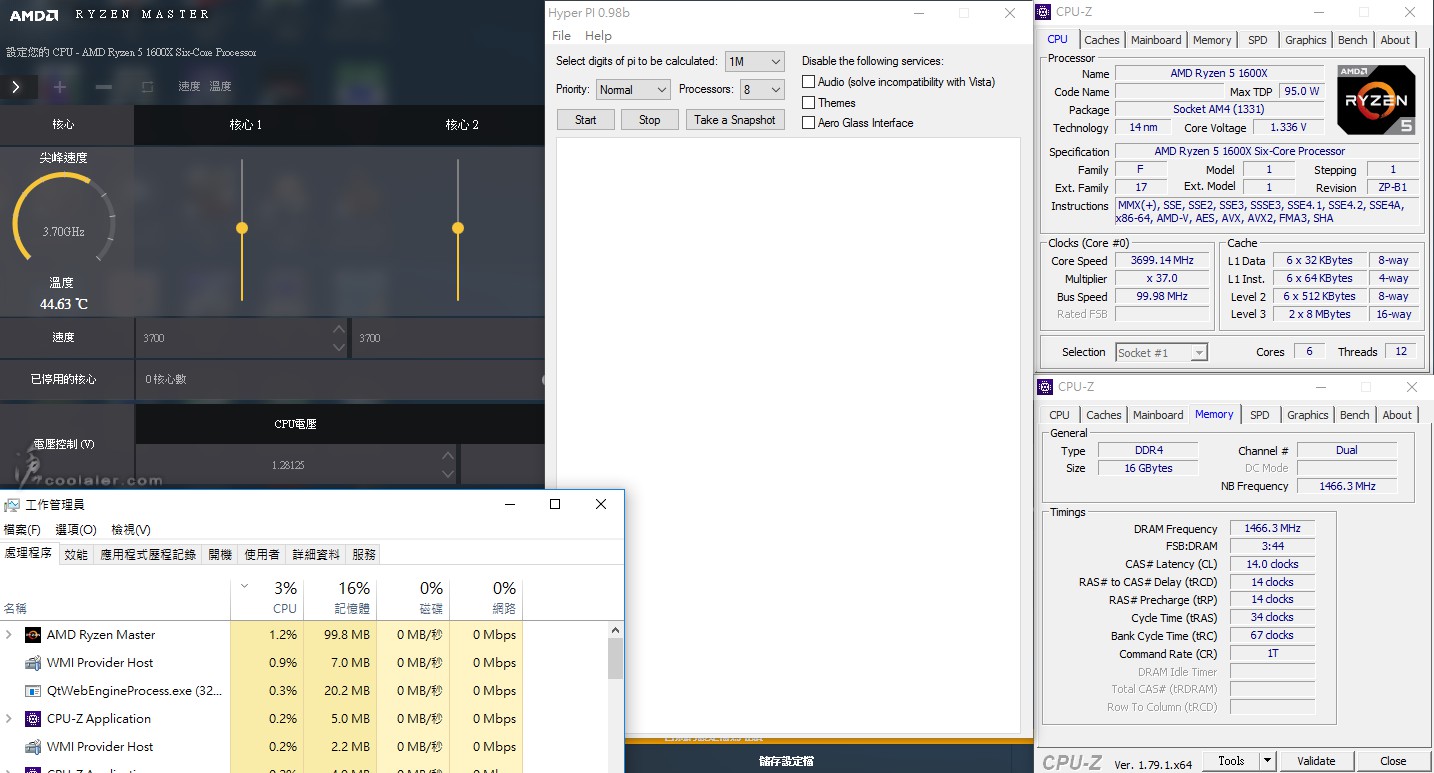The height and width of the screenshot is (773, 1434).
Task: Switch to 詳細資料 tab in Task Manager
Action: pyautogui.click(x=316, y=554)
